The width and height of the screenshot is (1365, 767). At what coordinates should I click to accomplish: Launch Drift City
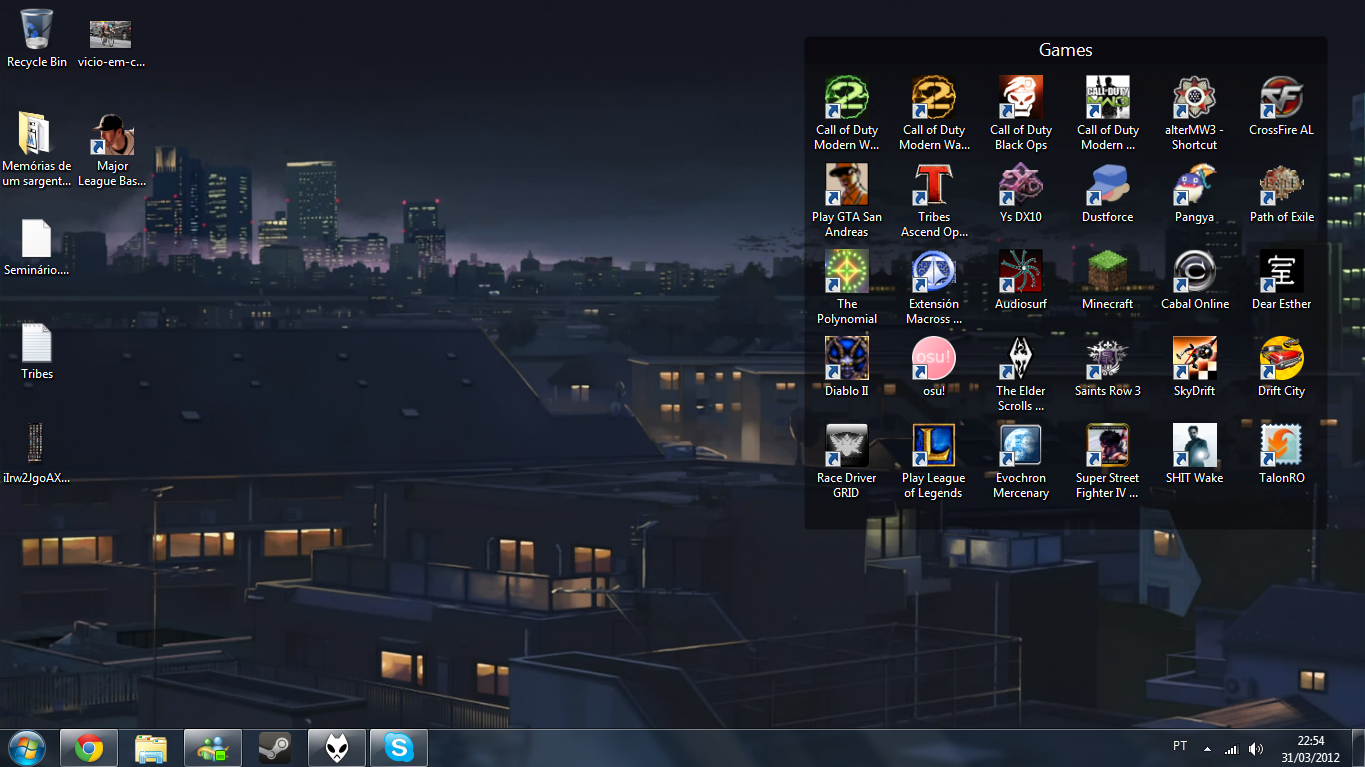pyautogui.click(x=1281, y=359)
